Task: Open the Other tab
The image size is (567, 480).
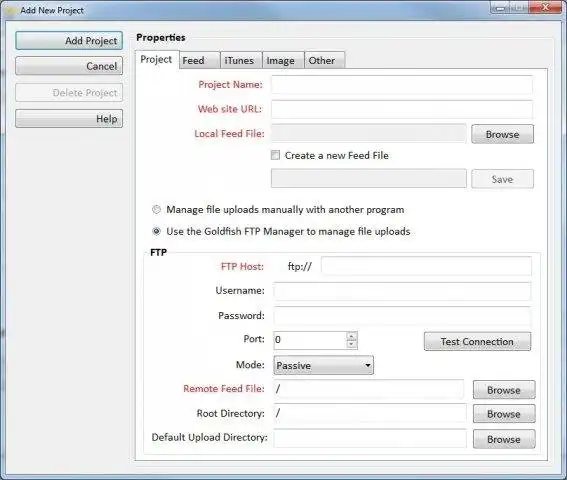Action: click(x=324, y=60)
